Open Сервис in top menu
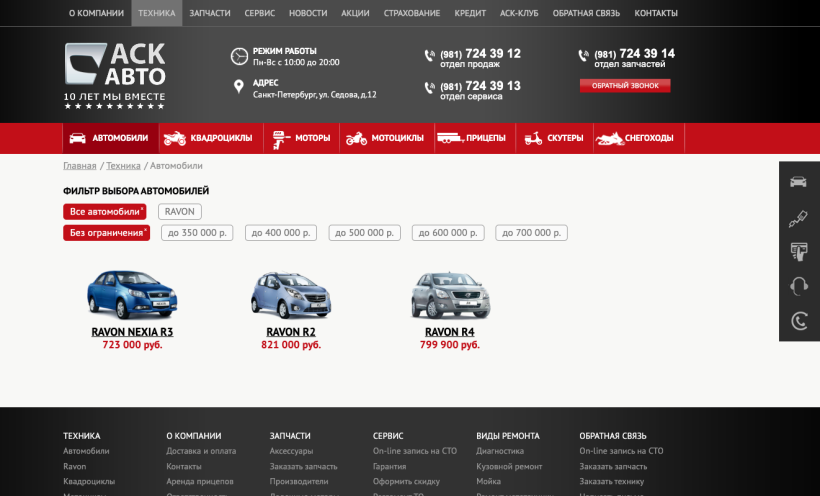The height and width of the screenshot is (496, 820). 259,13
